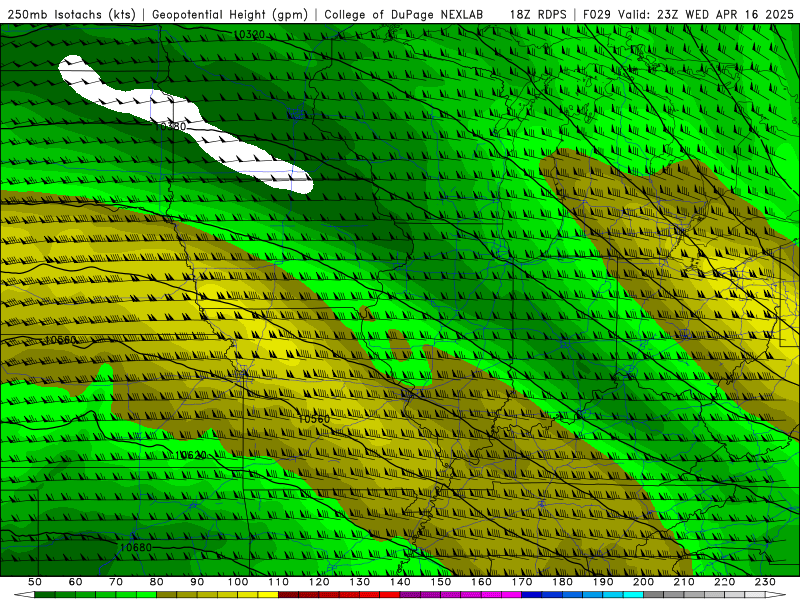This screenshot has height=600, width=800.
Task: Click the 150 label on the color bar
Action: [441, 582]
